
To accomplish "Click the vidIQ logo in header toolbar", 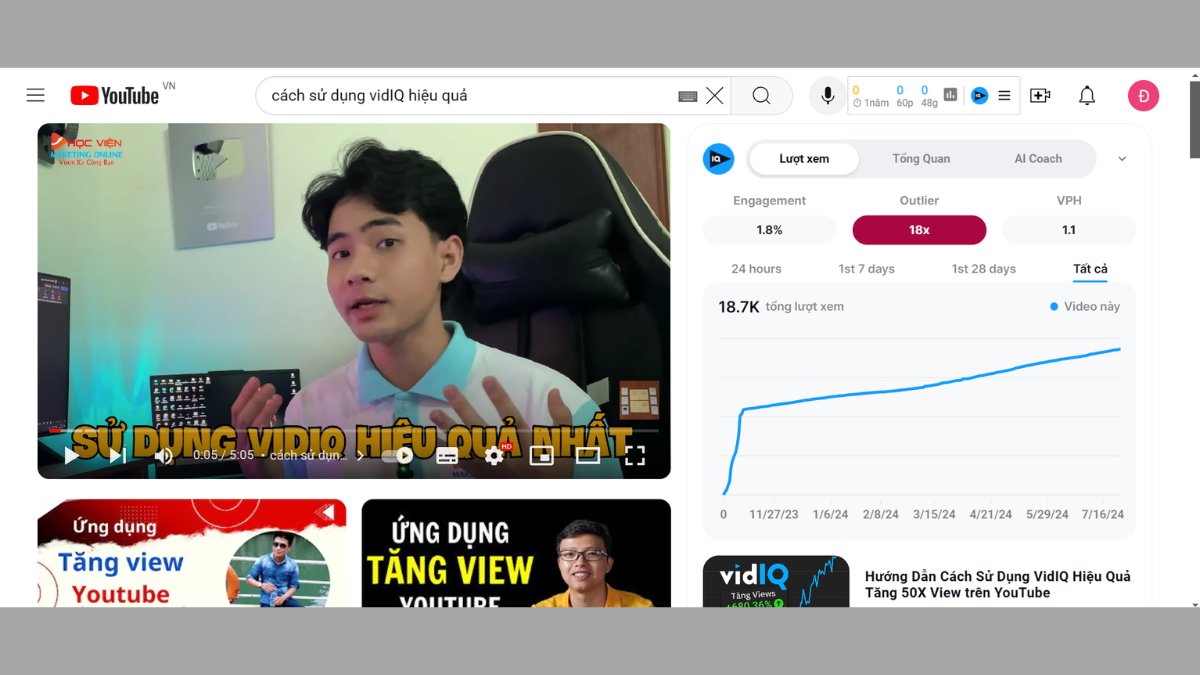I will [x=980, y=96].
